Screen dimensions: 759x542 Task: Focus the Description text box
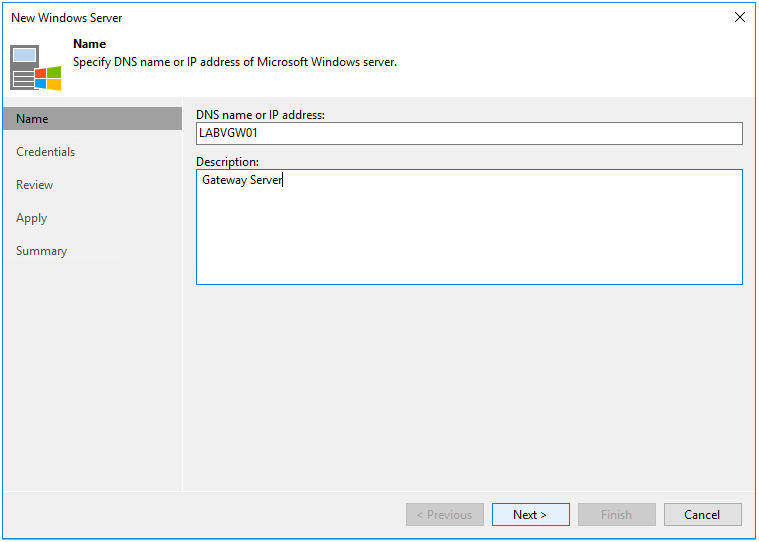(469, 227)
